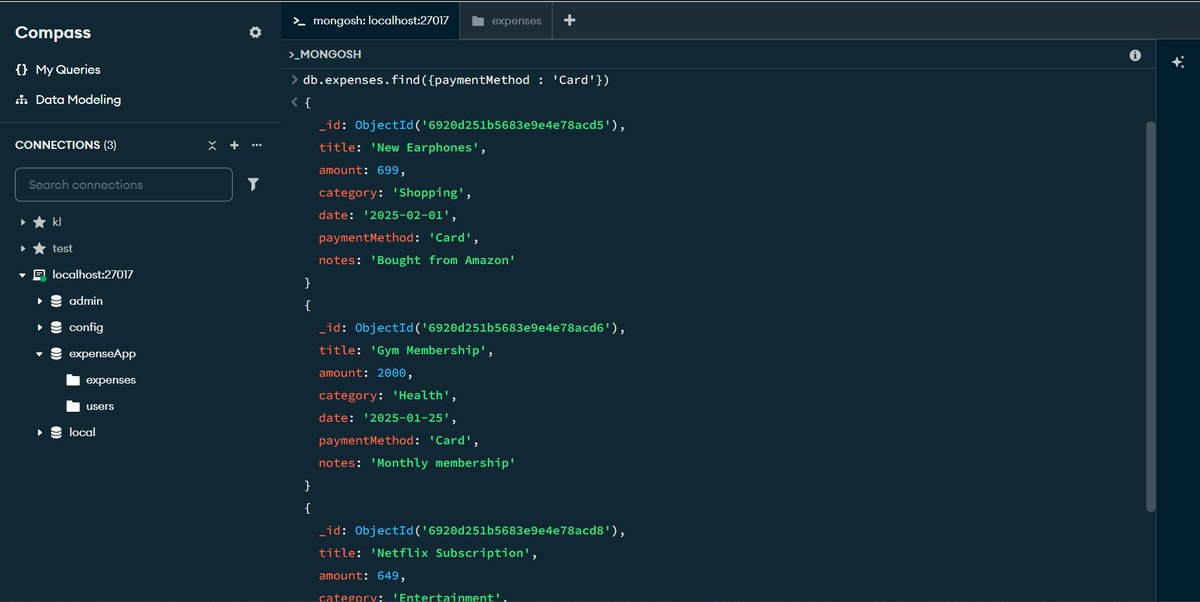Add a new connection with the plus icon
Viewport: 1200px width, 602px height.
pyautogui.click(x=234, y=145)
